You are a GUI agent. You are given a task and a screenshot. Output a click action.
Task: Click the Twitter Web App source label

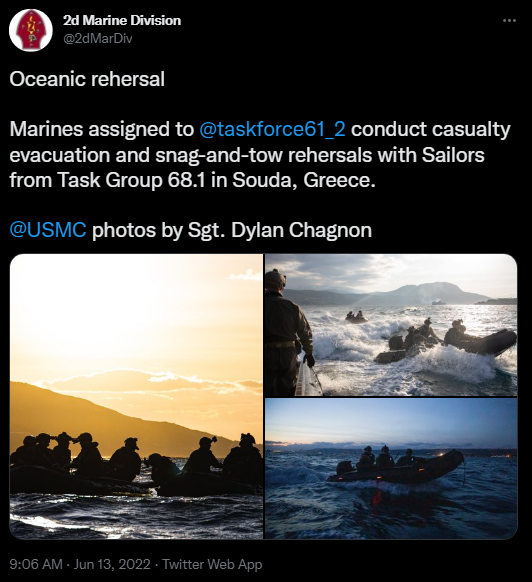212,564
